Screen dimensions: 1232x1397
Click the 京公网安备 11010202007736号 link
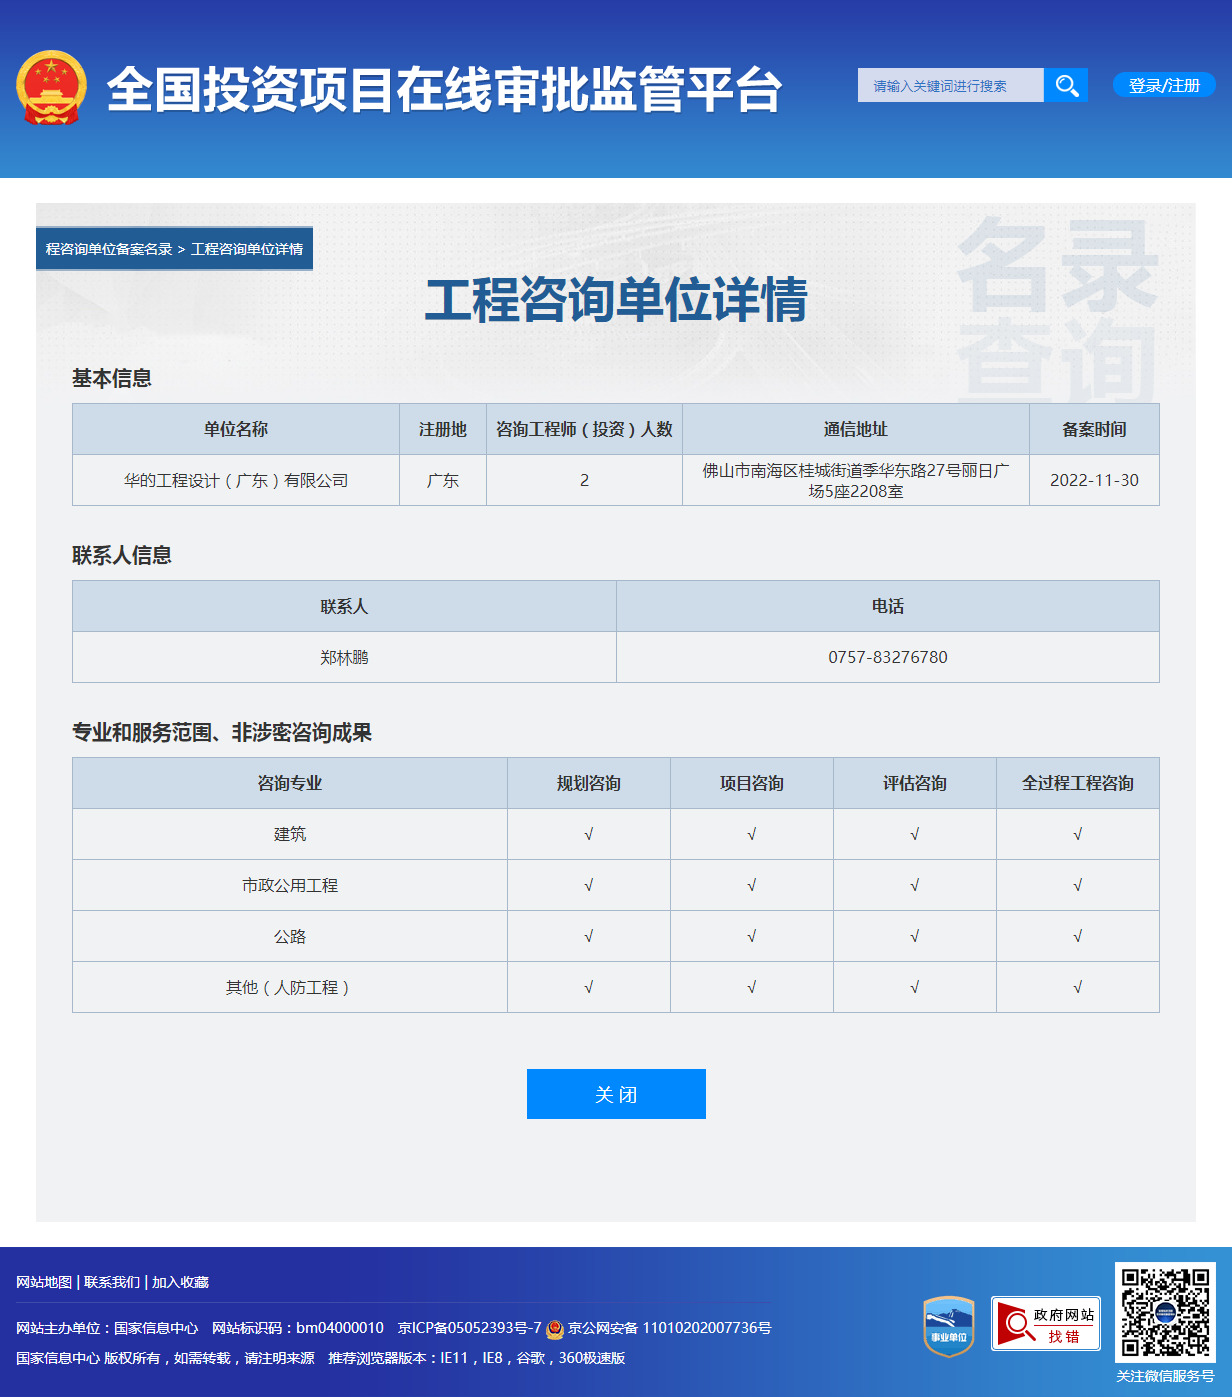[x=668, y=1328]
